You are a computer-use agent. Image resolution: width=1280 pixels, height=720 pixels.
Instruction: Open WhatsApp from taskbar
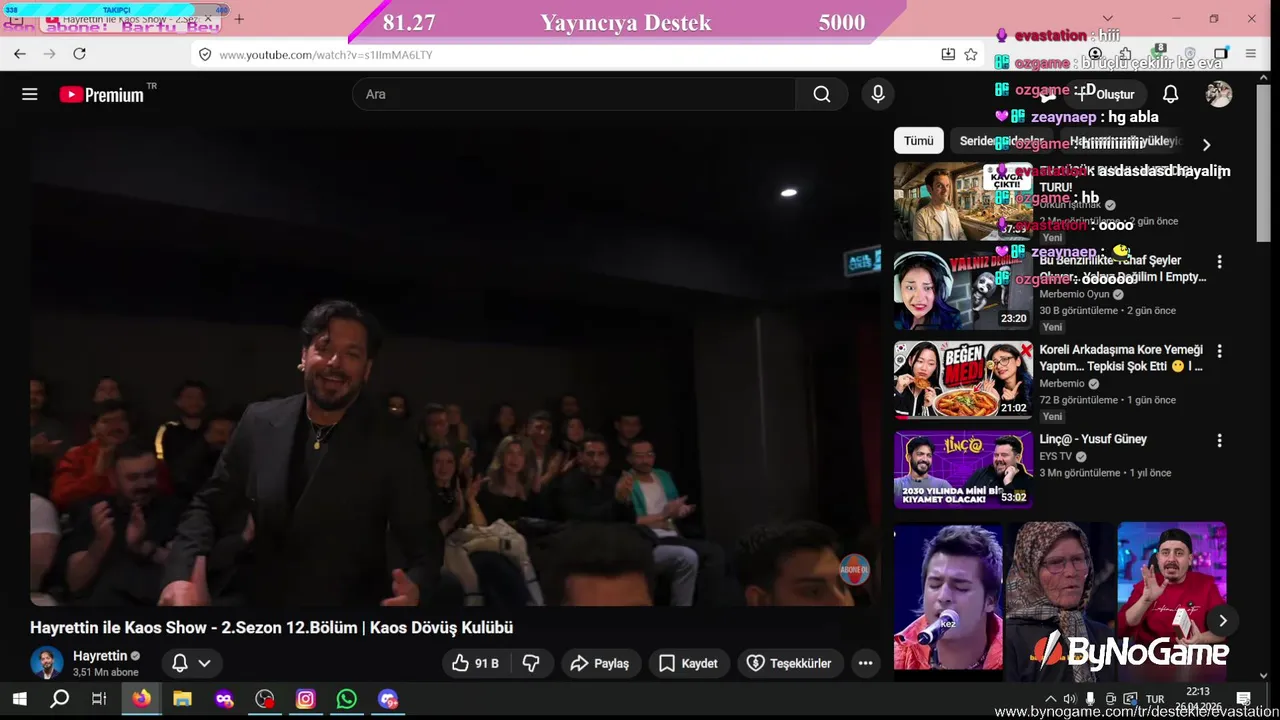[347, 699]
